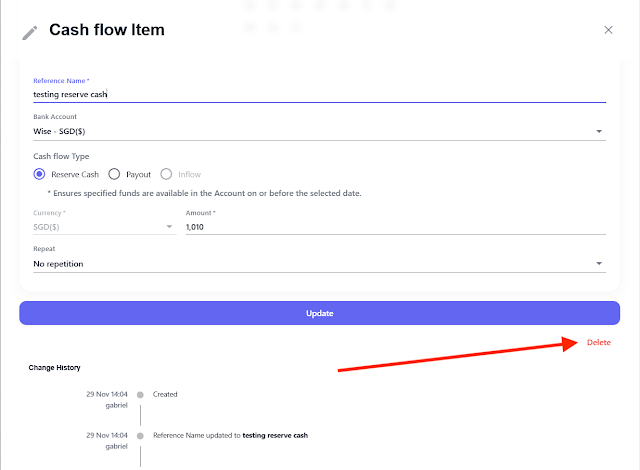This screenshot has width=640, height=470.
Task: Click the Change History heading
Action: [55, 368]
